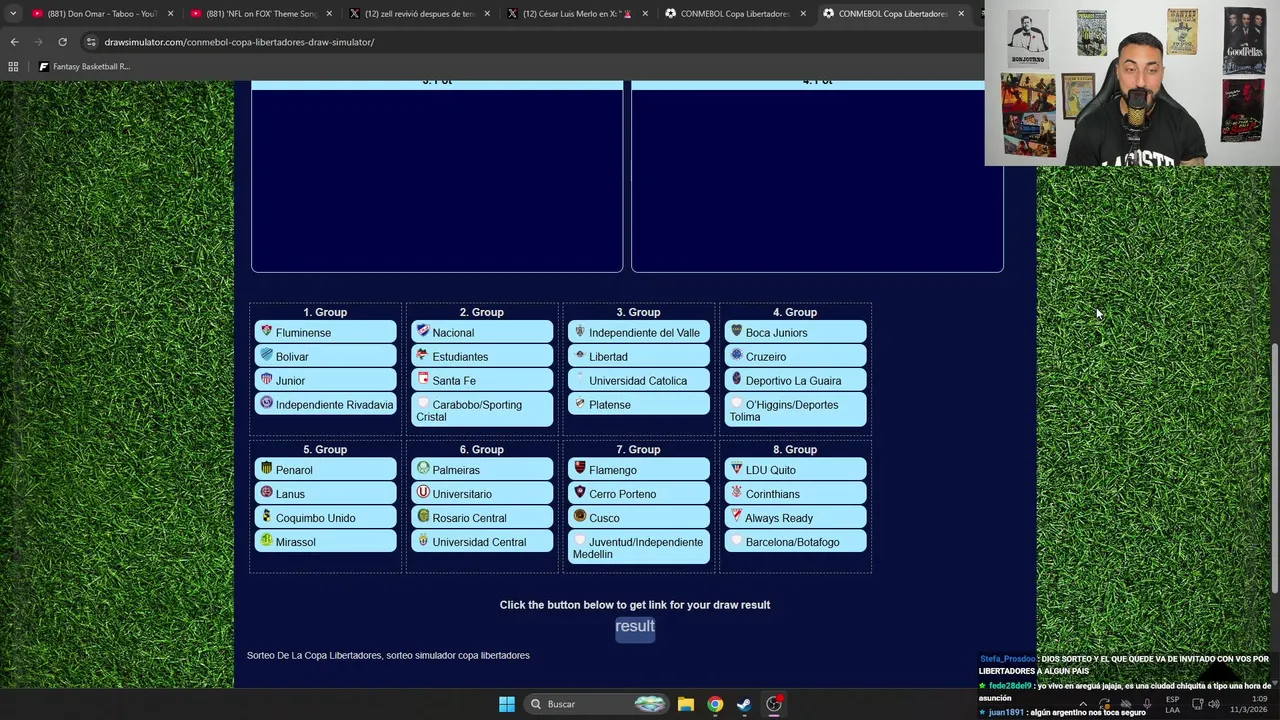Viewport: 1280px width, 720px height.
Task: Click the taskbar Buscar search box
Action: (x=595, y=704)
